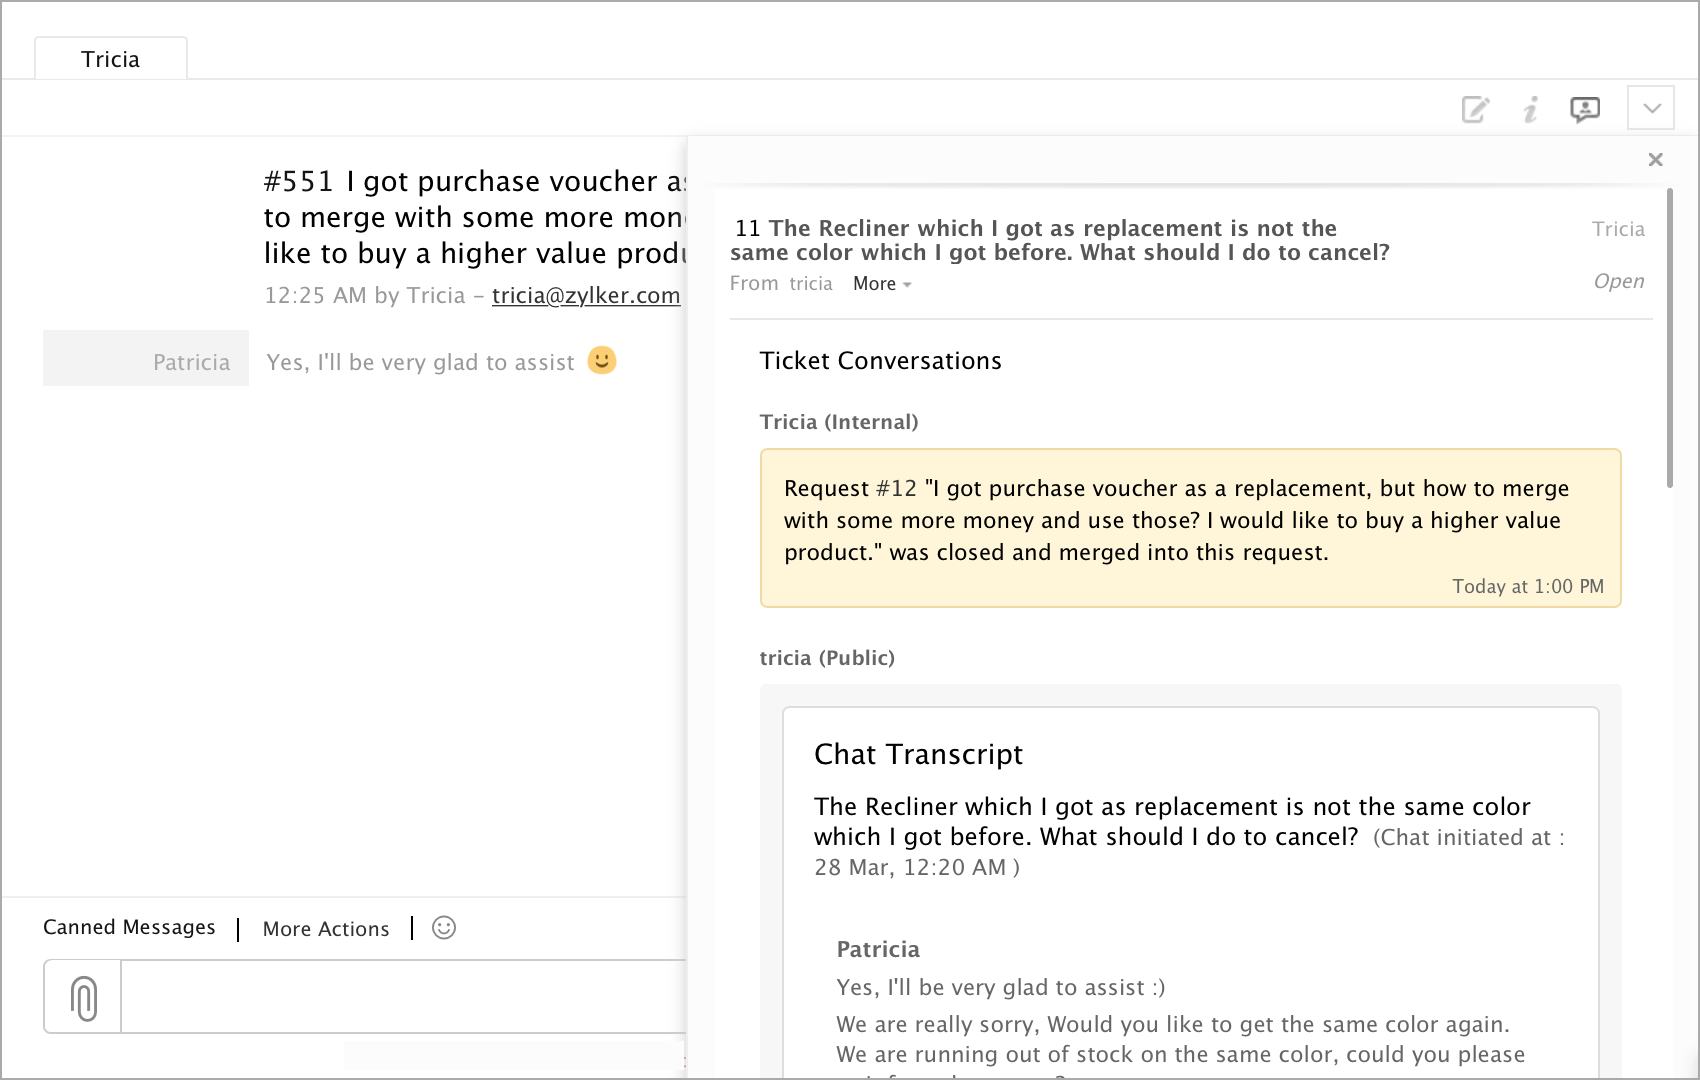The image size is (1700, 1080).
Task: Click the 'tricia (Public)' comment author
Action: [x=827, y=658]
